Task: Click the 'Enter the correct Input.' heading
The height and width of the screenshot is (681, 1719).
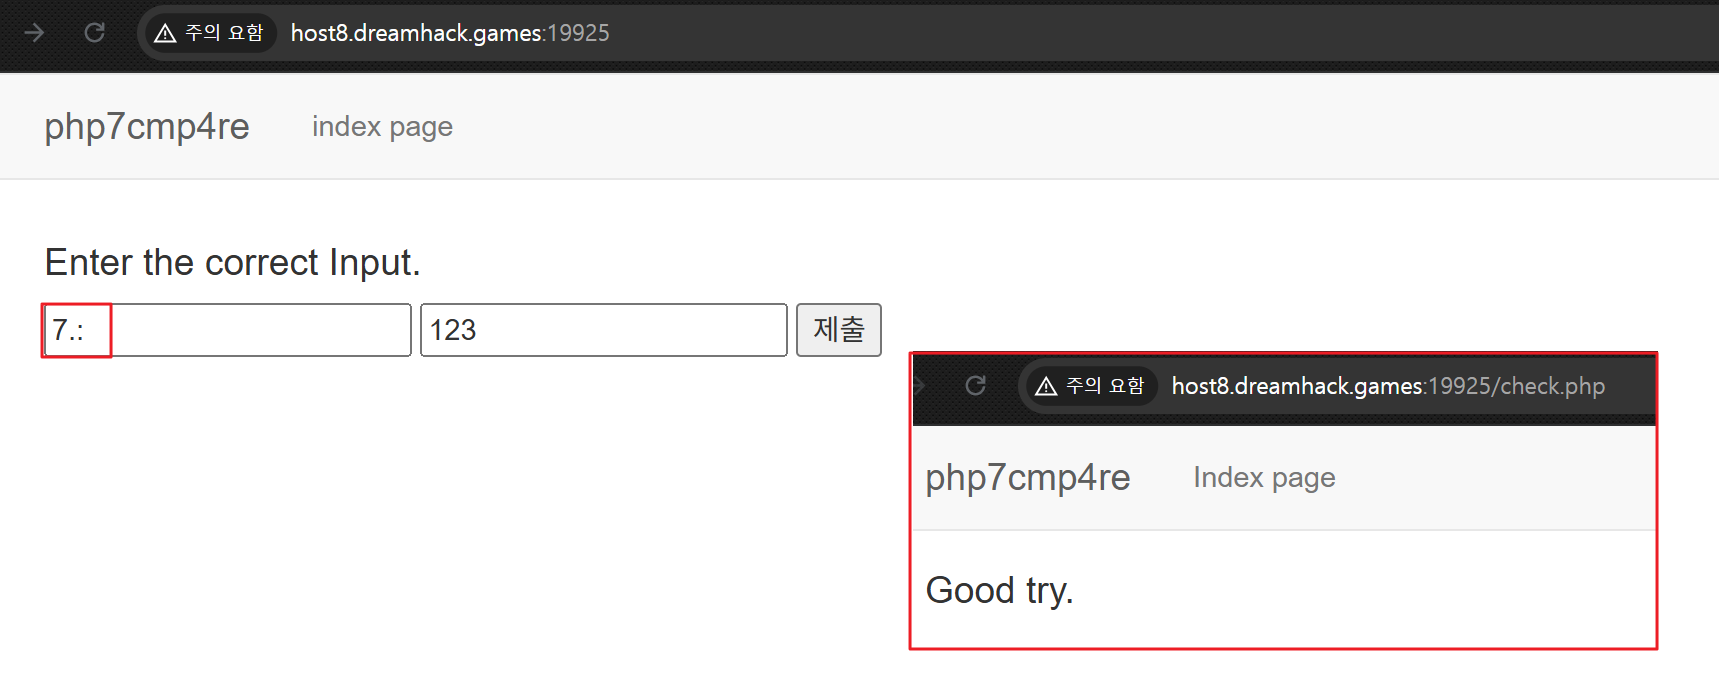Action: 233,262
